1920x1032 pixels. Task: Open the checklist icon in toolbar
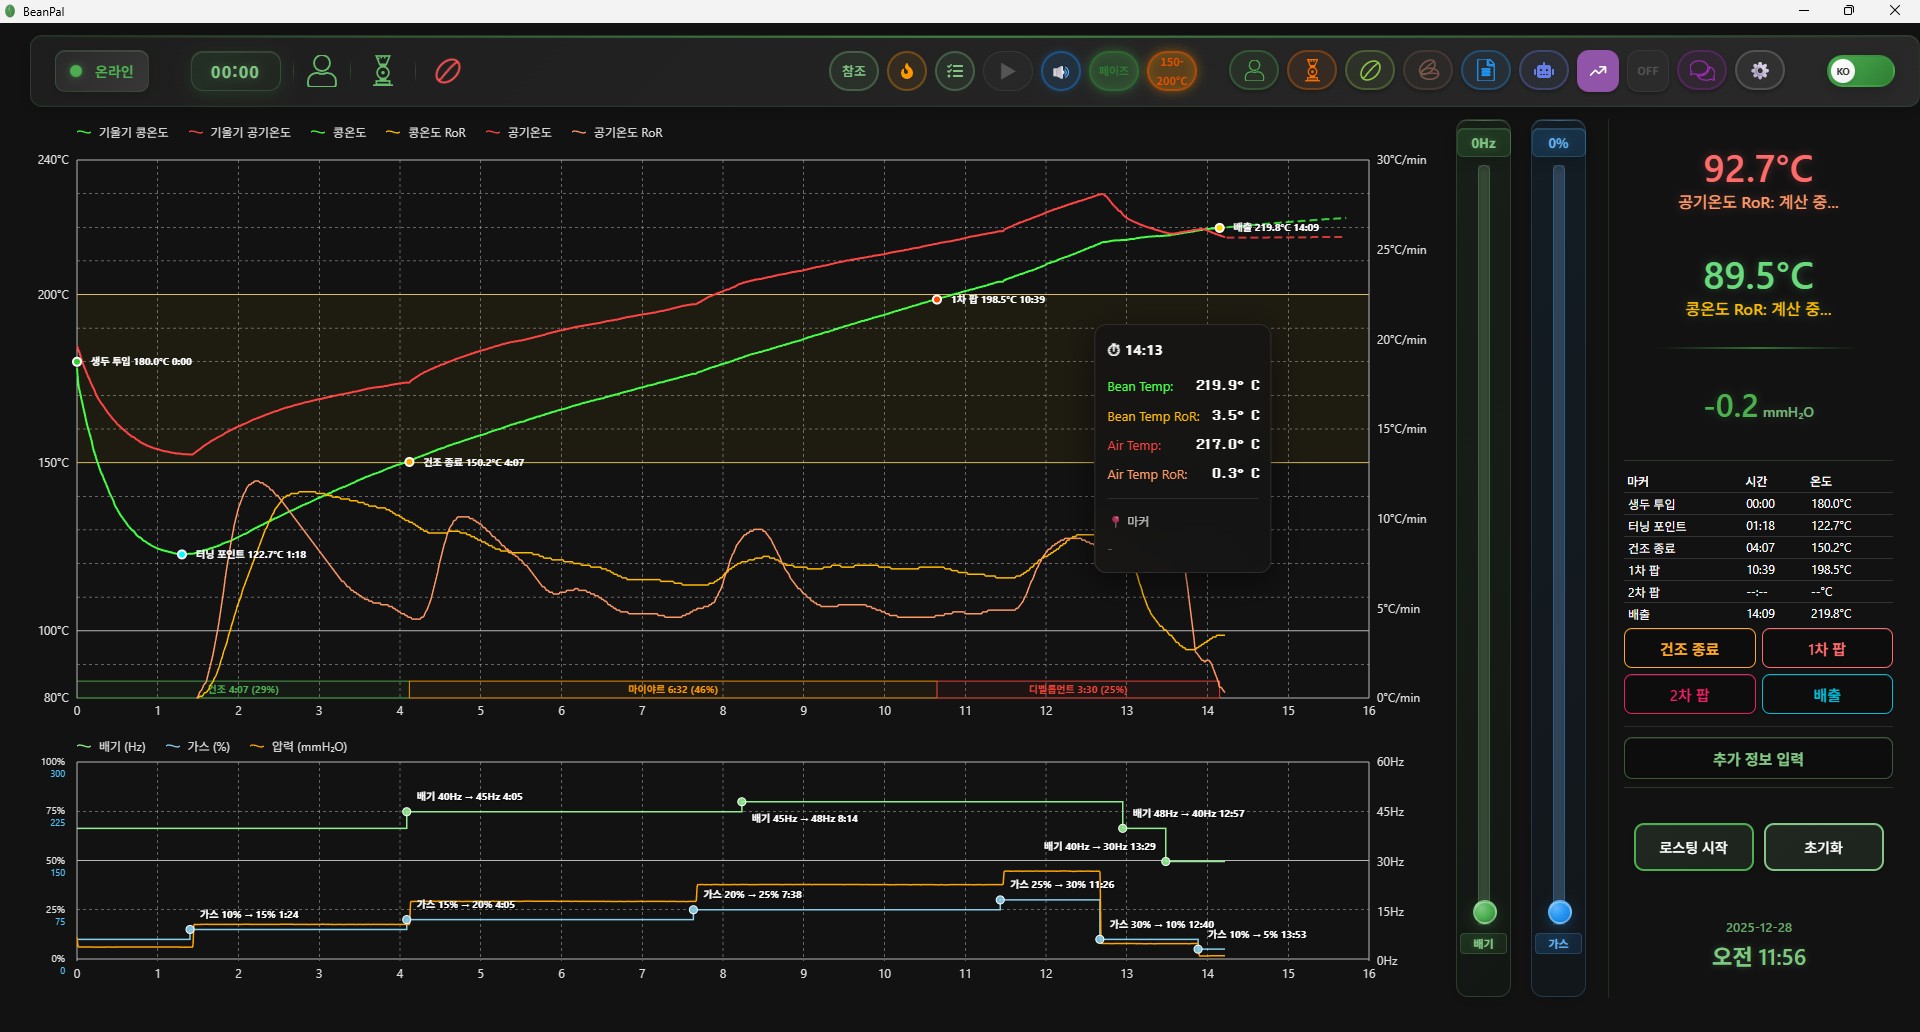point(955,71)
